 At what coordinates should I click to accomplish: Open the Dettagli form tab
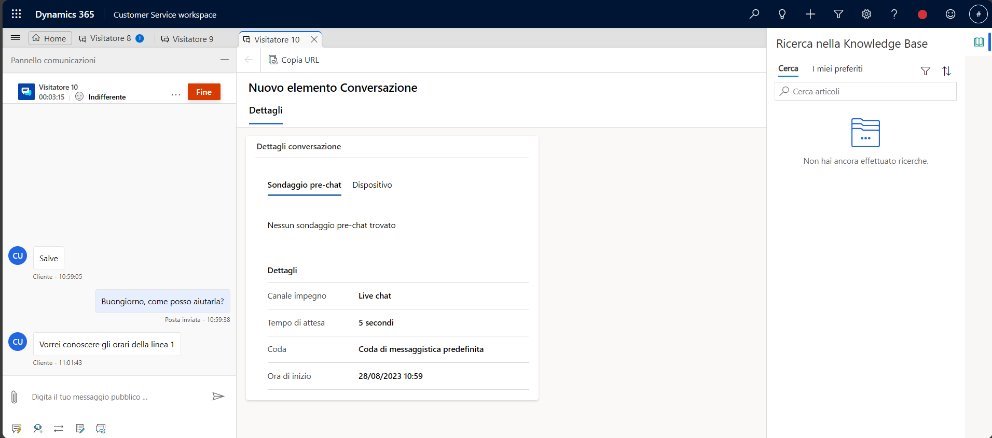[x=266, y=110]
